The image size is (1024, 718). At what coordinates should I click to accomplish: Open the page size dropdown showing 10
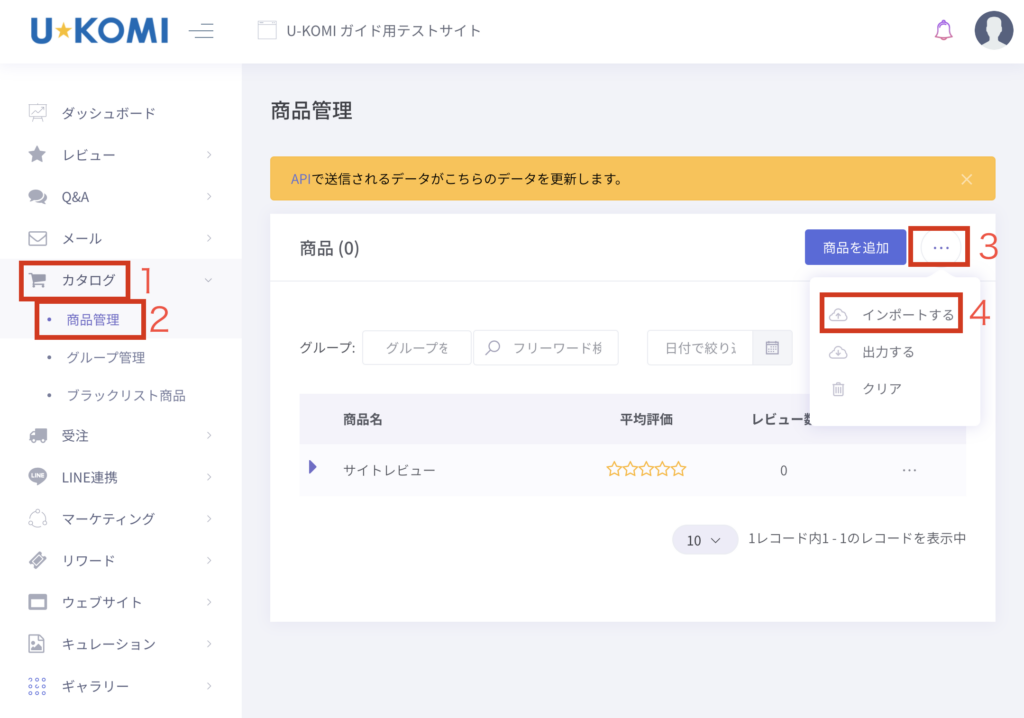point(704,540)
